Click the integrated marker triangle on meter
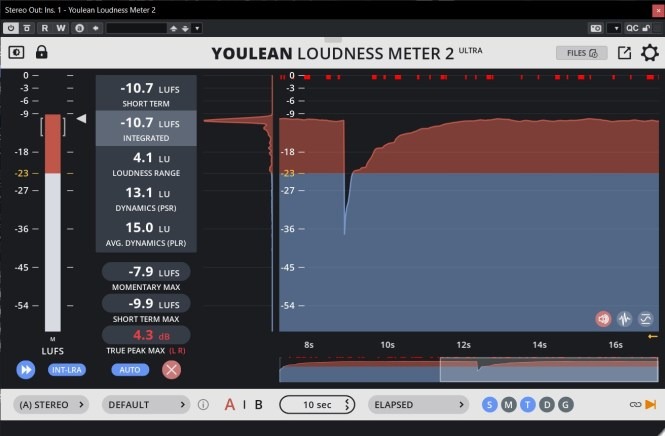665x436 pixels. [x=81, y=119]
